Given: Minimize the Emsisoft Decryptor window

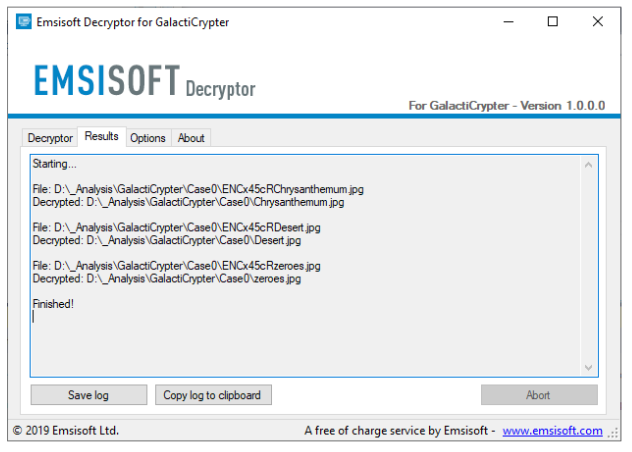Looking at the screenshot, I should pos(509,21).
